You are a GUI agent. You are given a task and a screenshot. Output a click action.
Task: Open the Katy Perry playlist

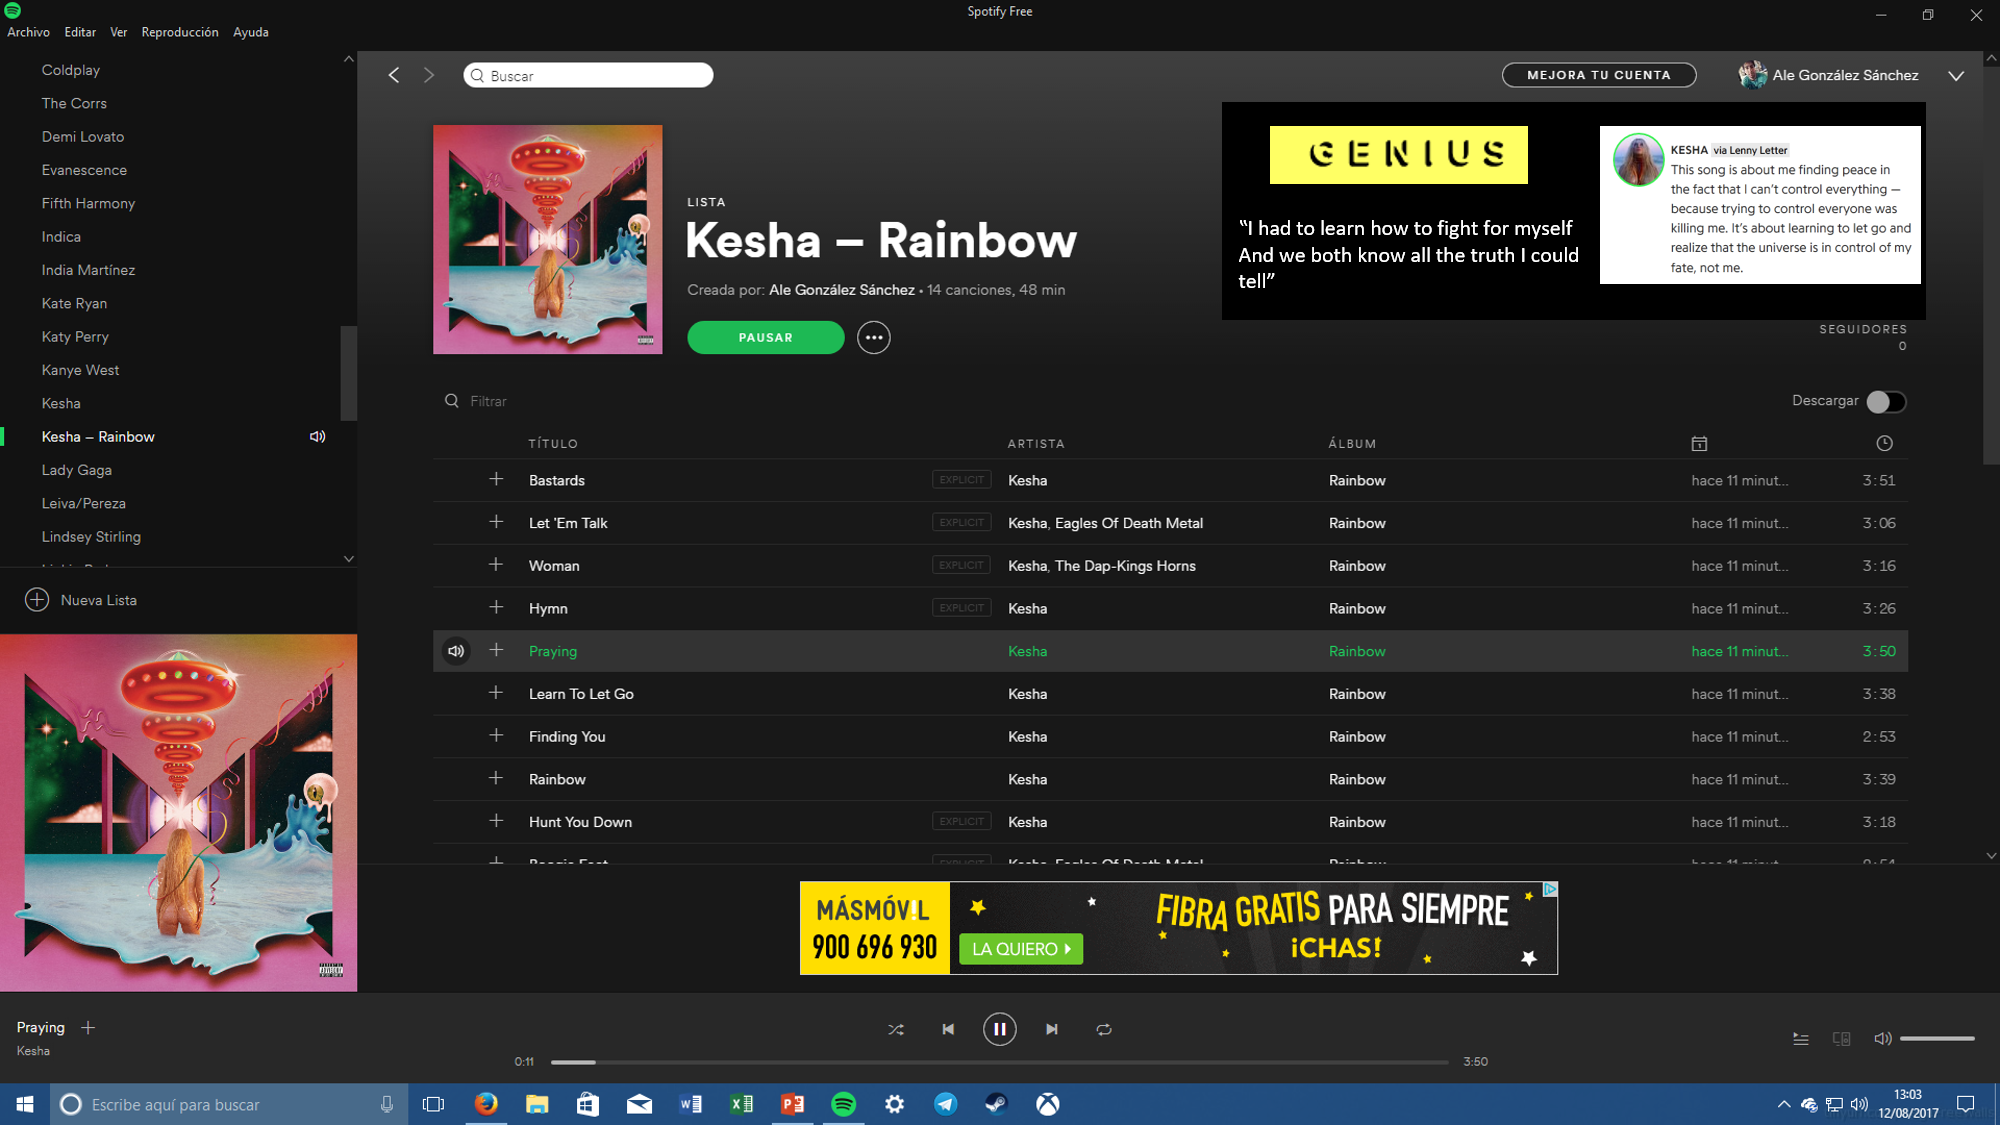click(x=75, y=337)
